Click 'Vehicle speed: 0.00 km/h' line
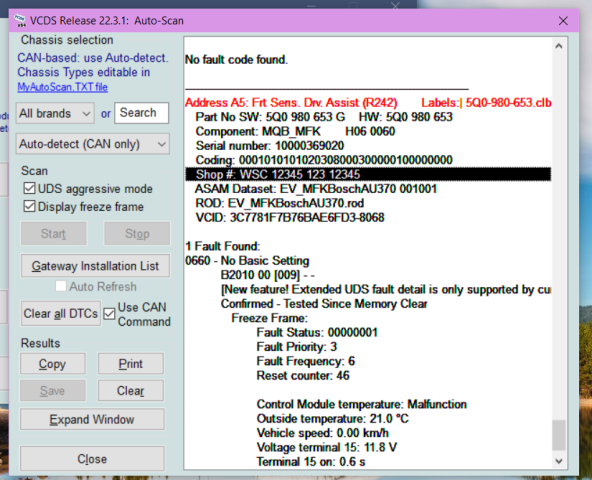This screenshot has height=480, width=592. pyautogui.click(x=323, y=433)
